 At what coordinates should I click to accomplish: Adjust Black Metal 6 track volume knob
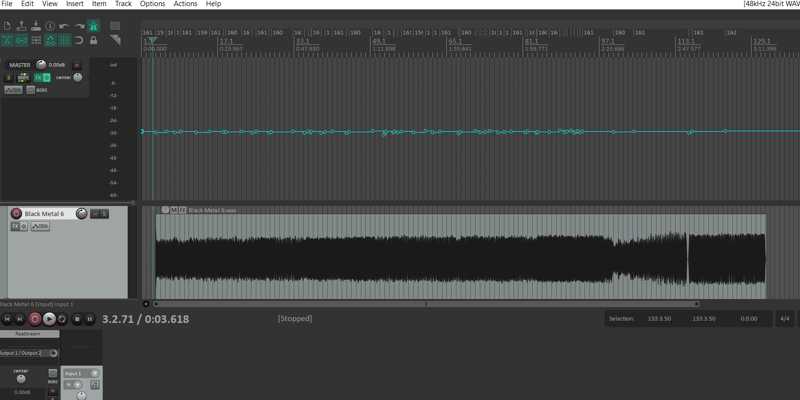(x=82, y=214)
